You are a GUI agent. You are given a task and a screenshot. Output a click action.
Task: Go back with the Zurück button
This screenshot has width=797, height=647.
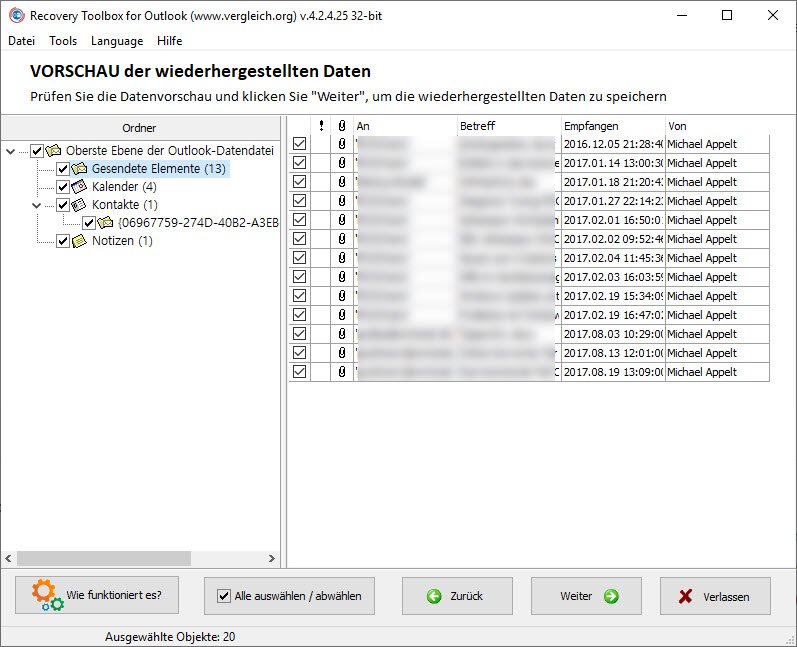pyautogui.click(x=457, y=596)
